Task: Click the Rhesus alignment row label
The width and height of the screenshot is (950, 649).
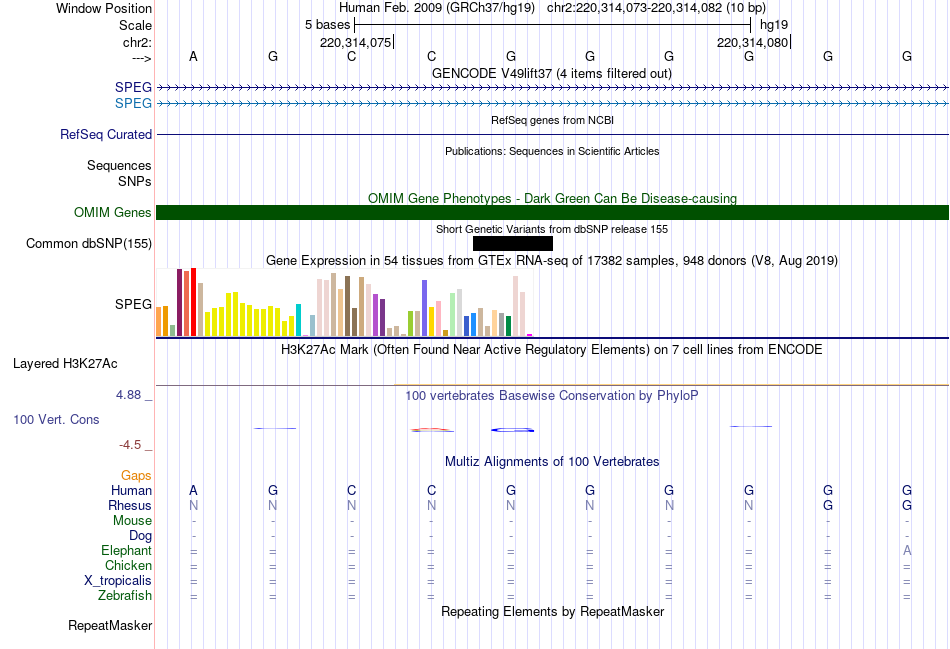Action: point(130,505)
